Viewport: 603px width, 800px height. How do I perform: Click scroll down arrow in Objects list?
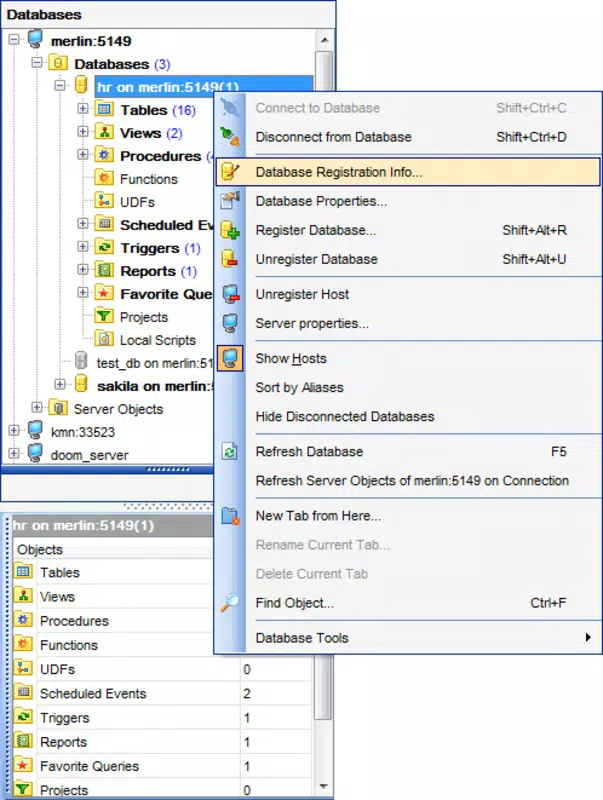(323, 786)
